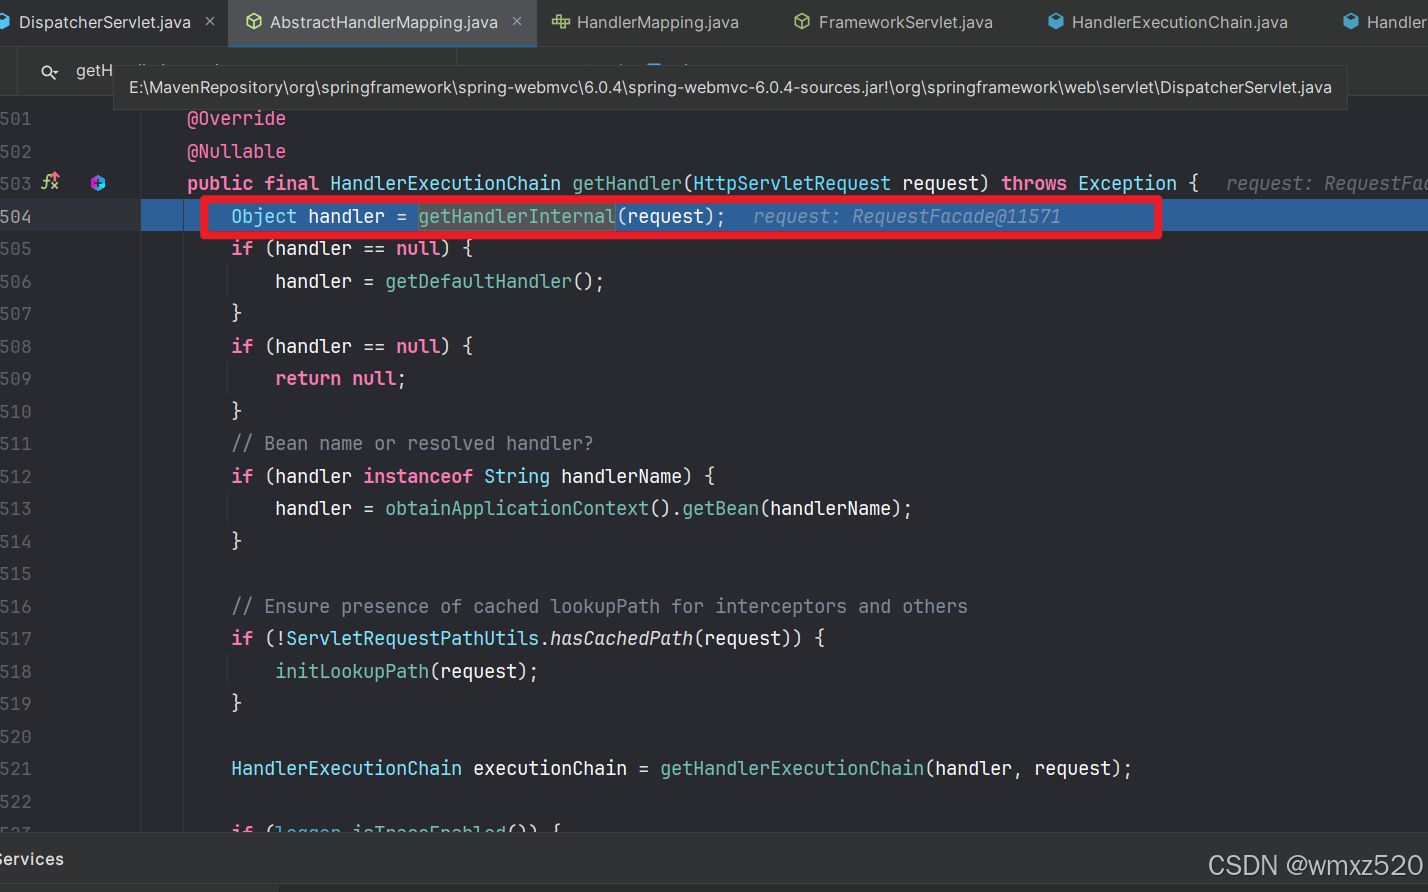
Task: Click line number 509 in the gutter
Action: (x=16, y=378)
